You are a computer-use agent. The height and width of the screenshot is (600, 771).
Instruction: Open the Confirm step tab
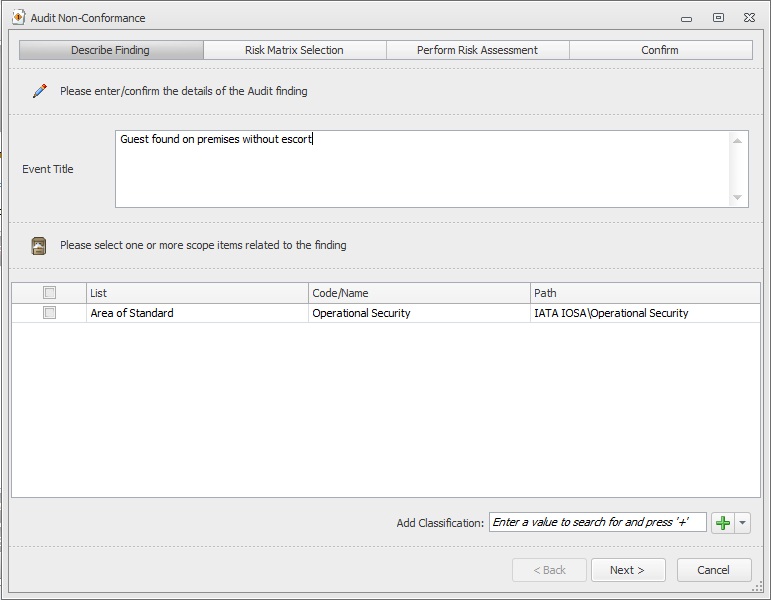tap(660, 50)
